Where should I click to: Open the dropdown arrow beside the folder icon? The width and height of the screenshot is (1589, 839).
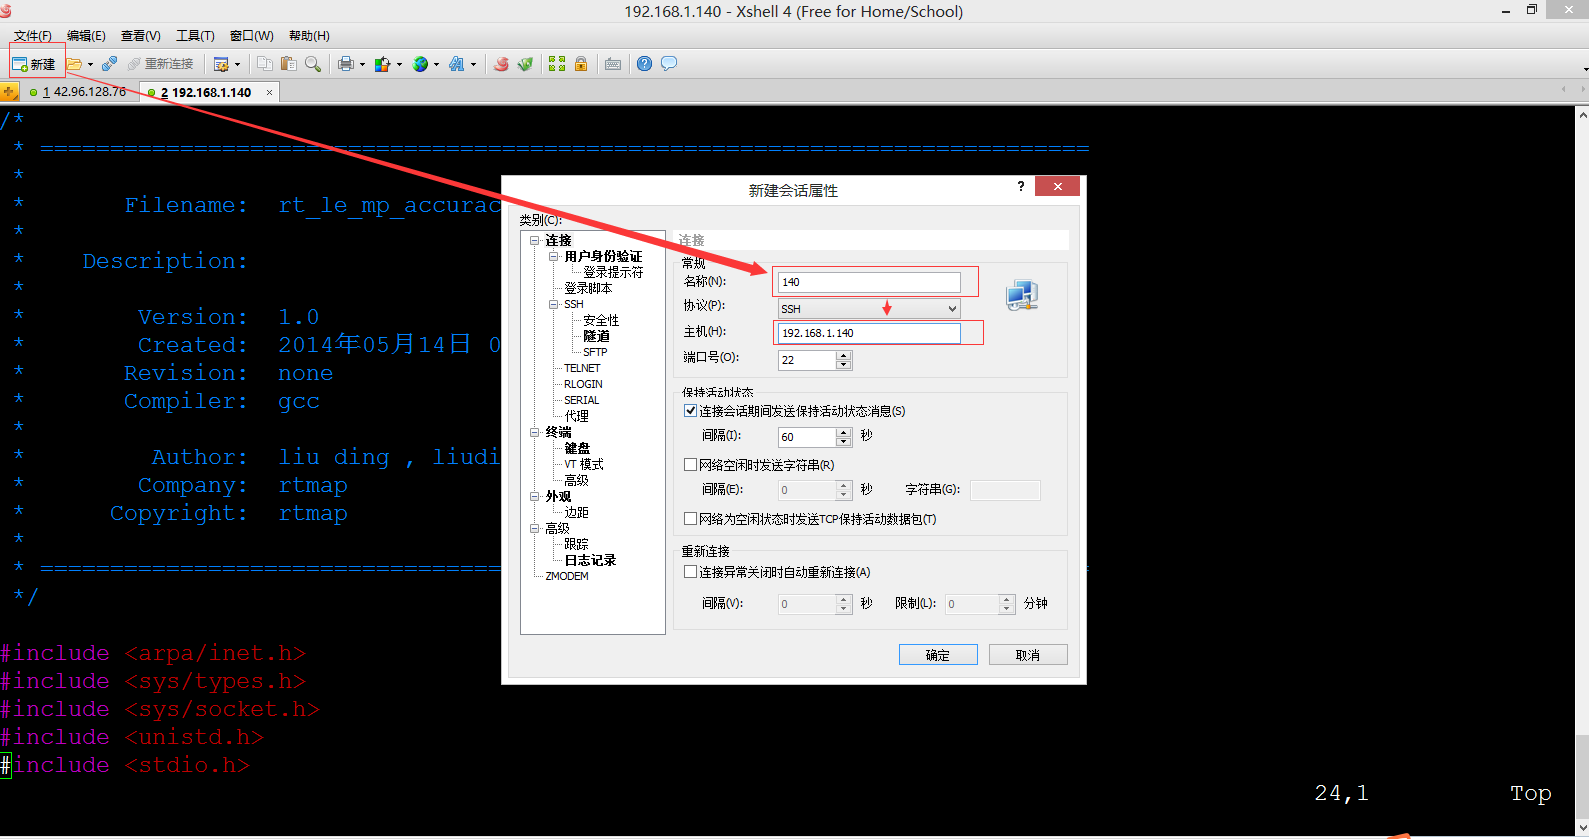coord(90,64)
